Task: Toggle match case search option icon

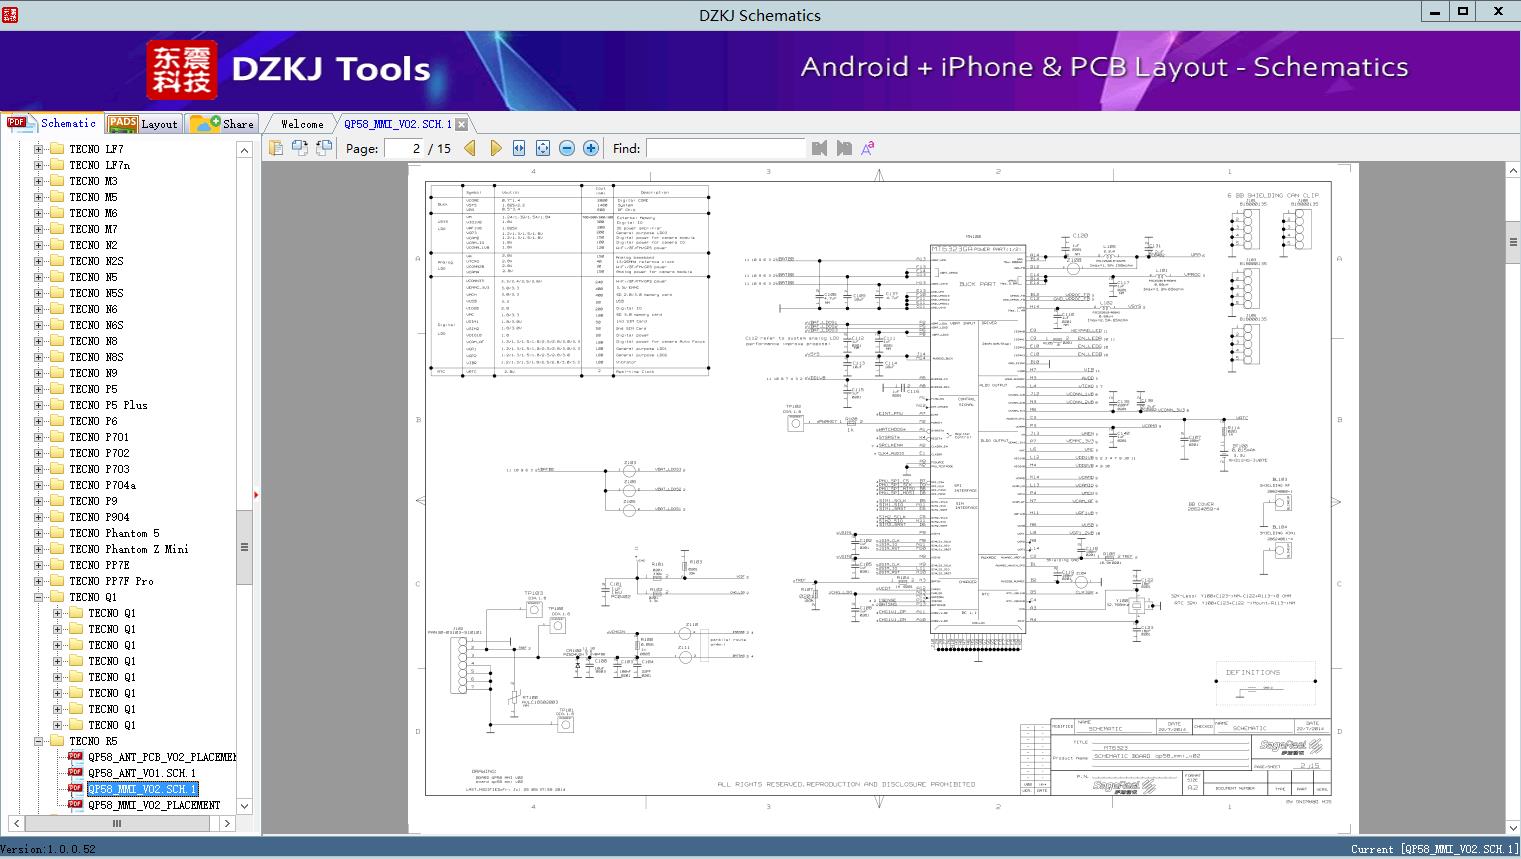Action: (867, 148)
